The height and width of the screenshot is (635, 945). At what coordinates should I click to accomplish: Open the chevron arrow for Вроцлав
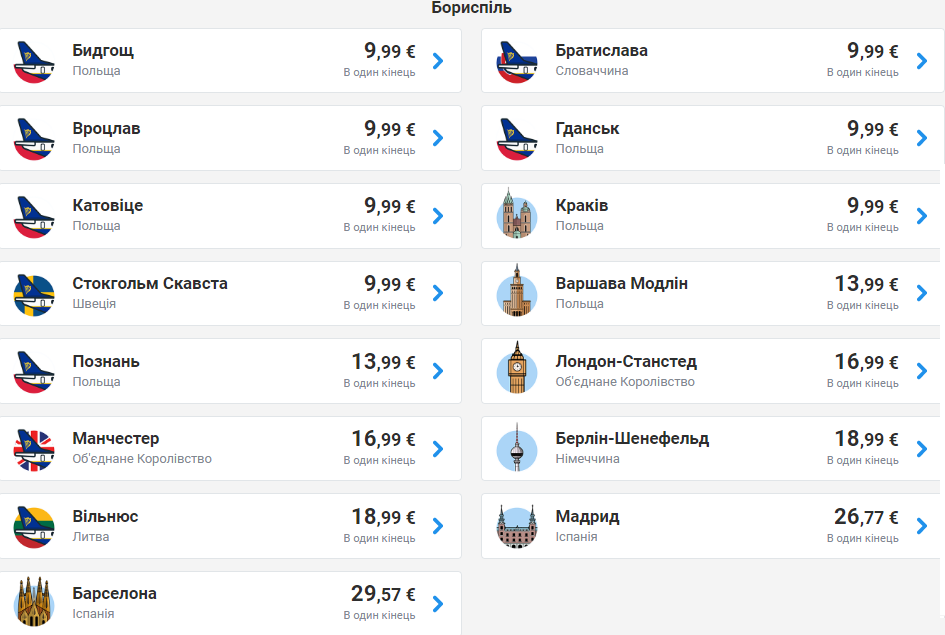click(438, 138)
